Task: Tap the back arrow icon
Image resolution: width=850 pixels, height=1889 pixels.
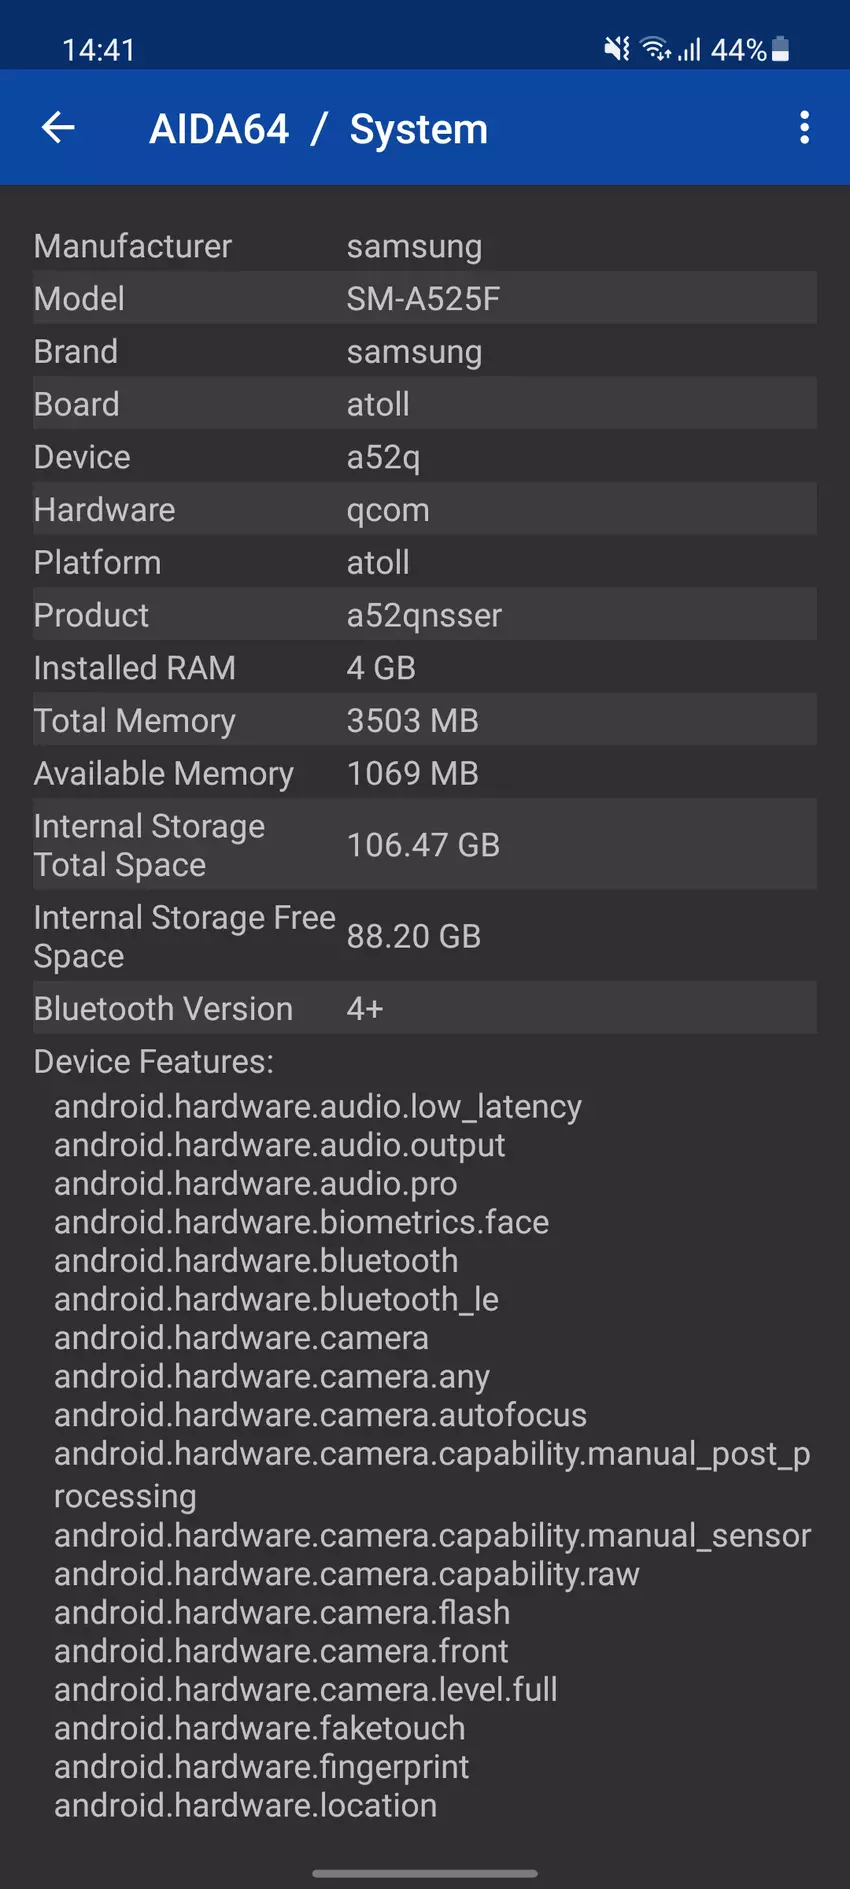Action: pos(58,128)
